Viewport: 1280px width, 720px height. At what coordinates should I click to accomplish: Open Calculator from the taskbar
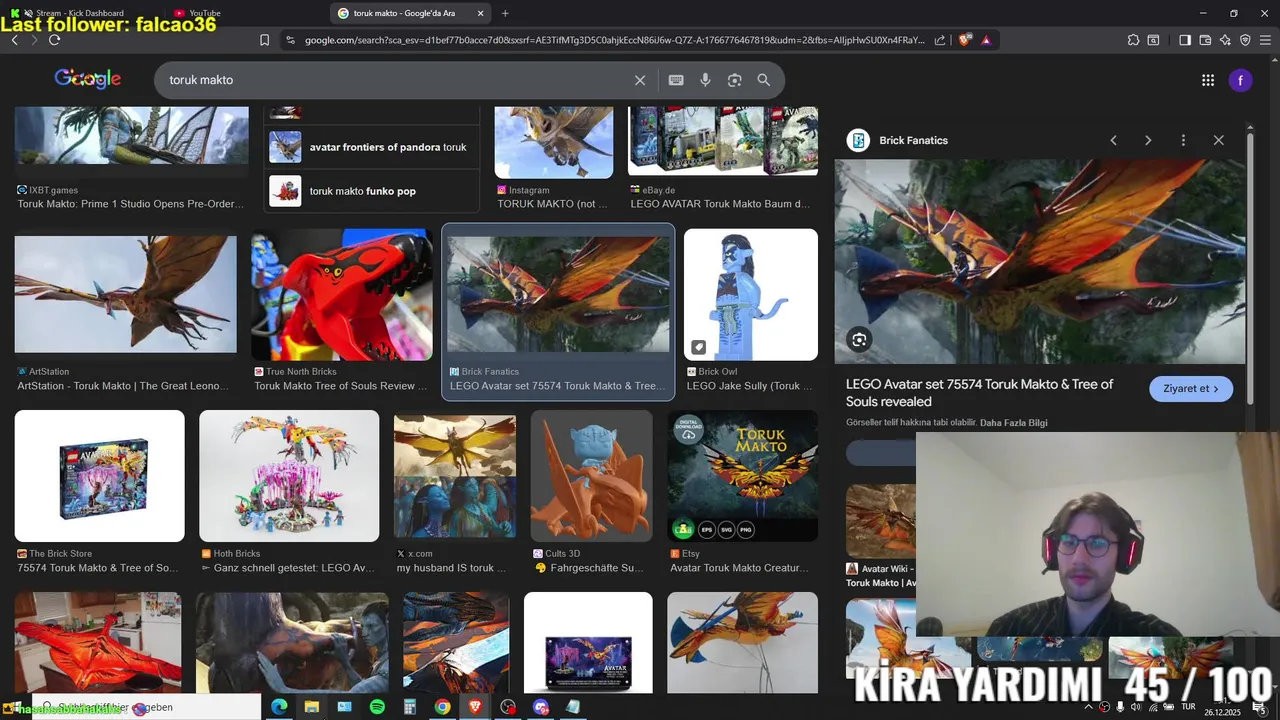pyautogui.click(x=409, y=707)
